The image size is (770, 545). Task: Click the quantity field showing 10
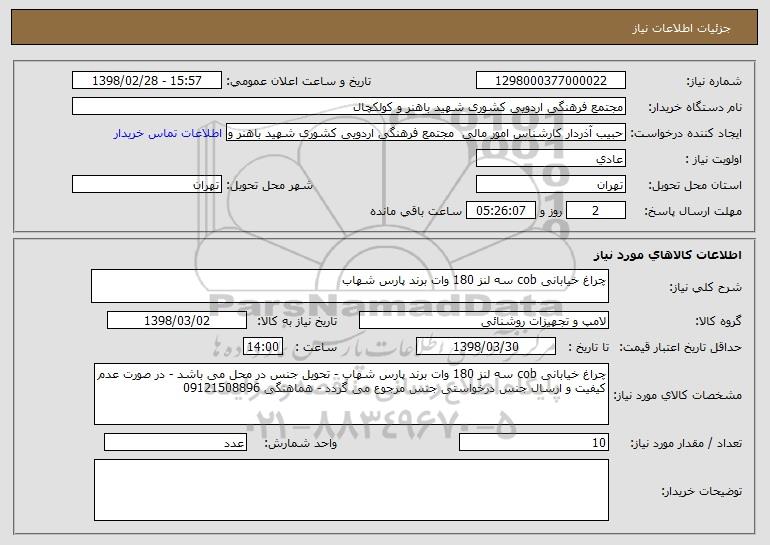tap(534, 442)
